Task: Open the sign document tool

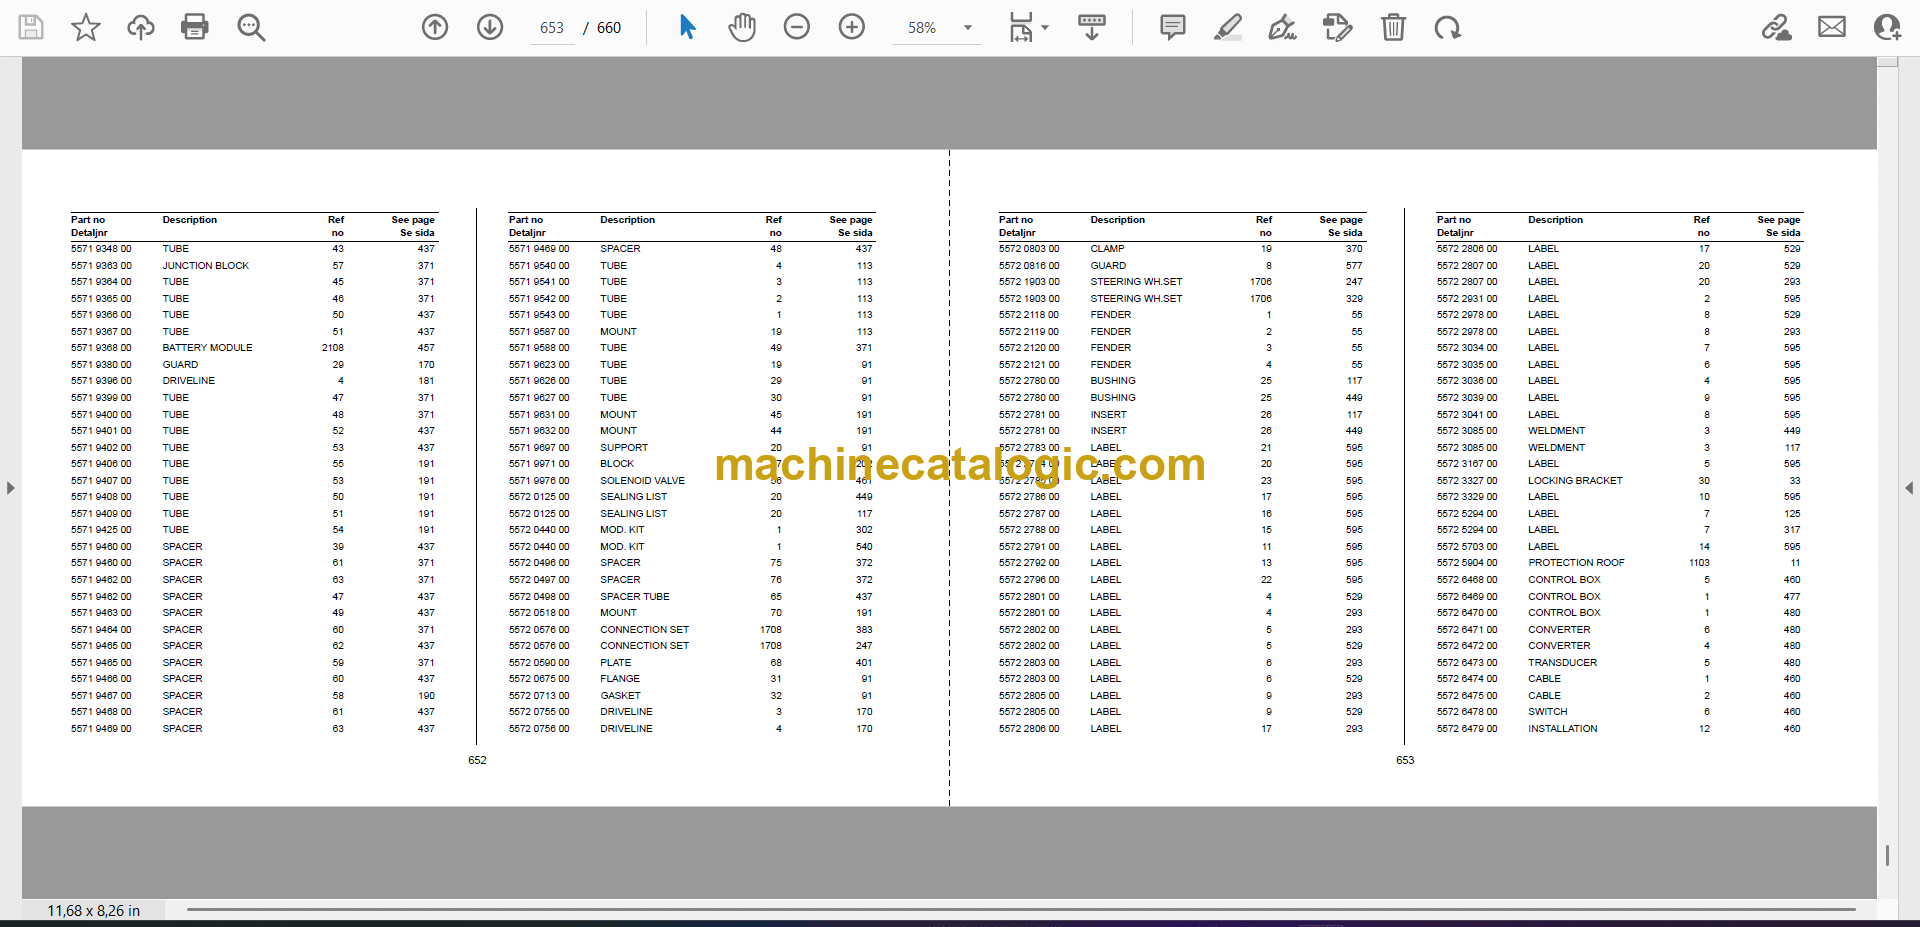Action: tap(1282, 27)
